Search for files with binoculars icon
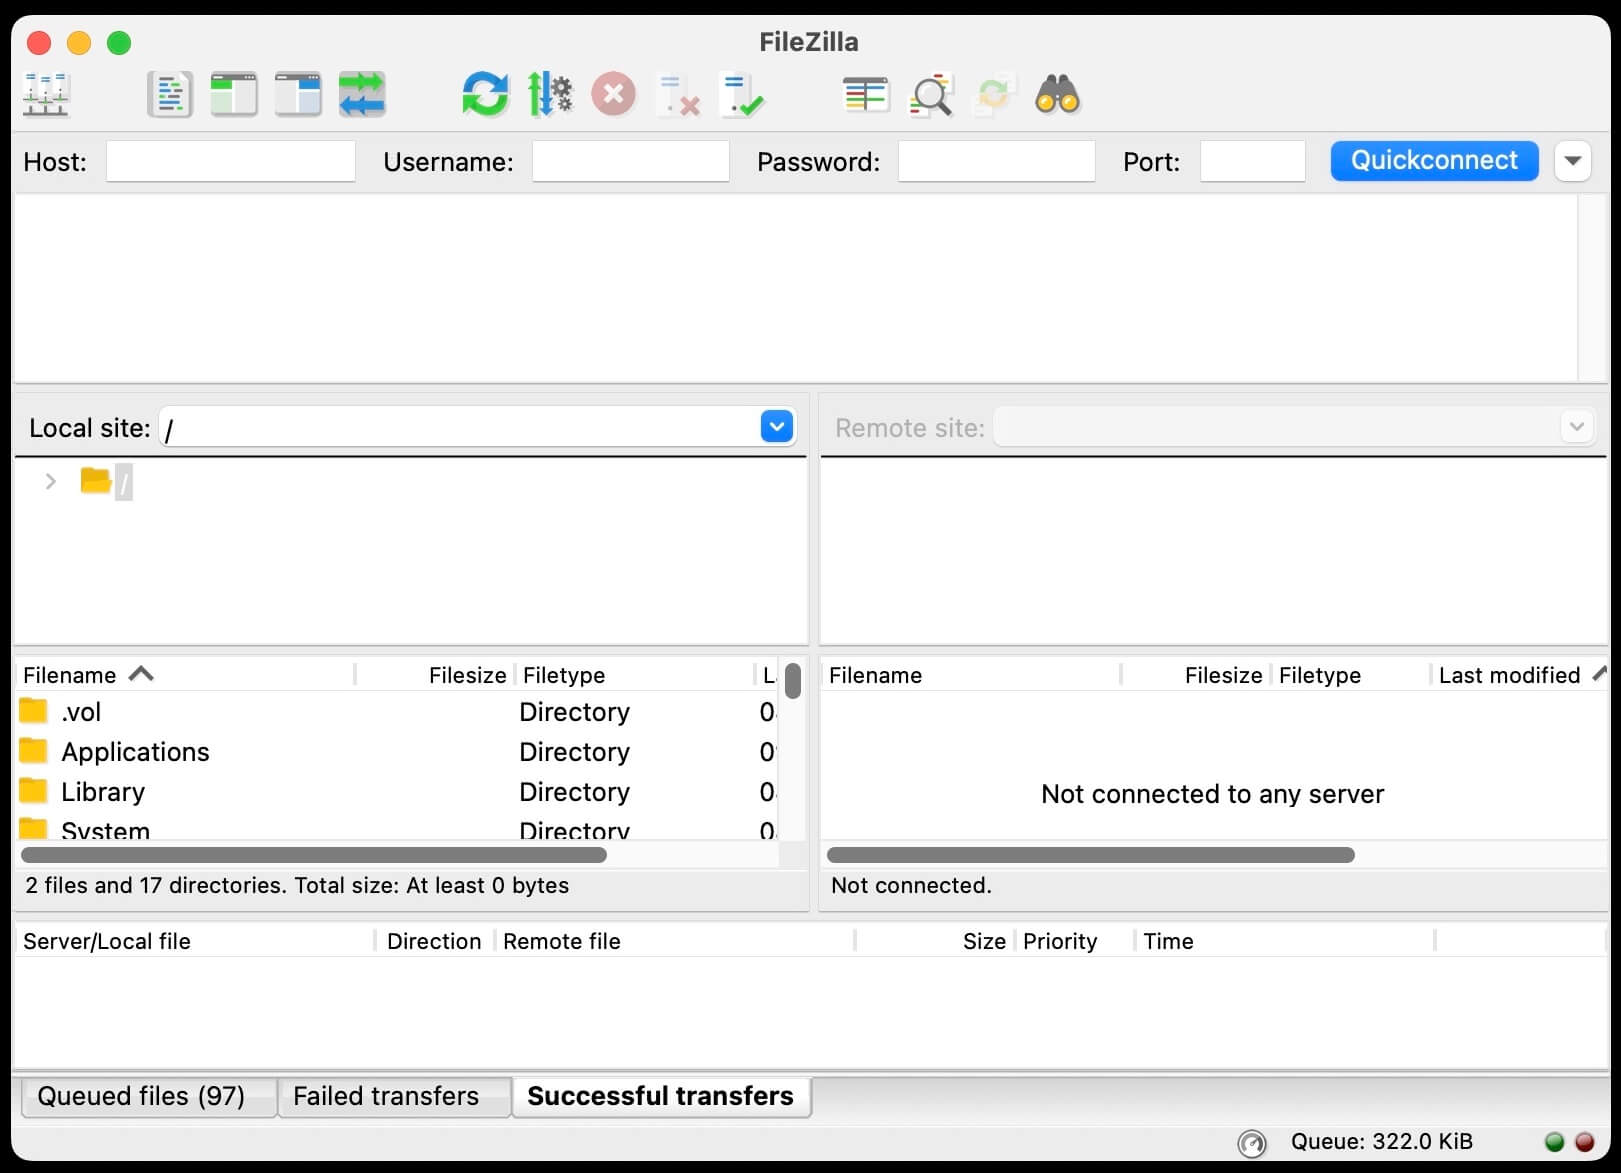The height and width of the screenshot is (1173, 1621). [x=1058, y=96]
